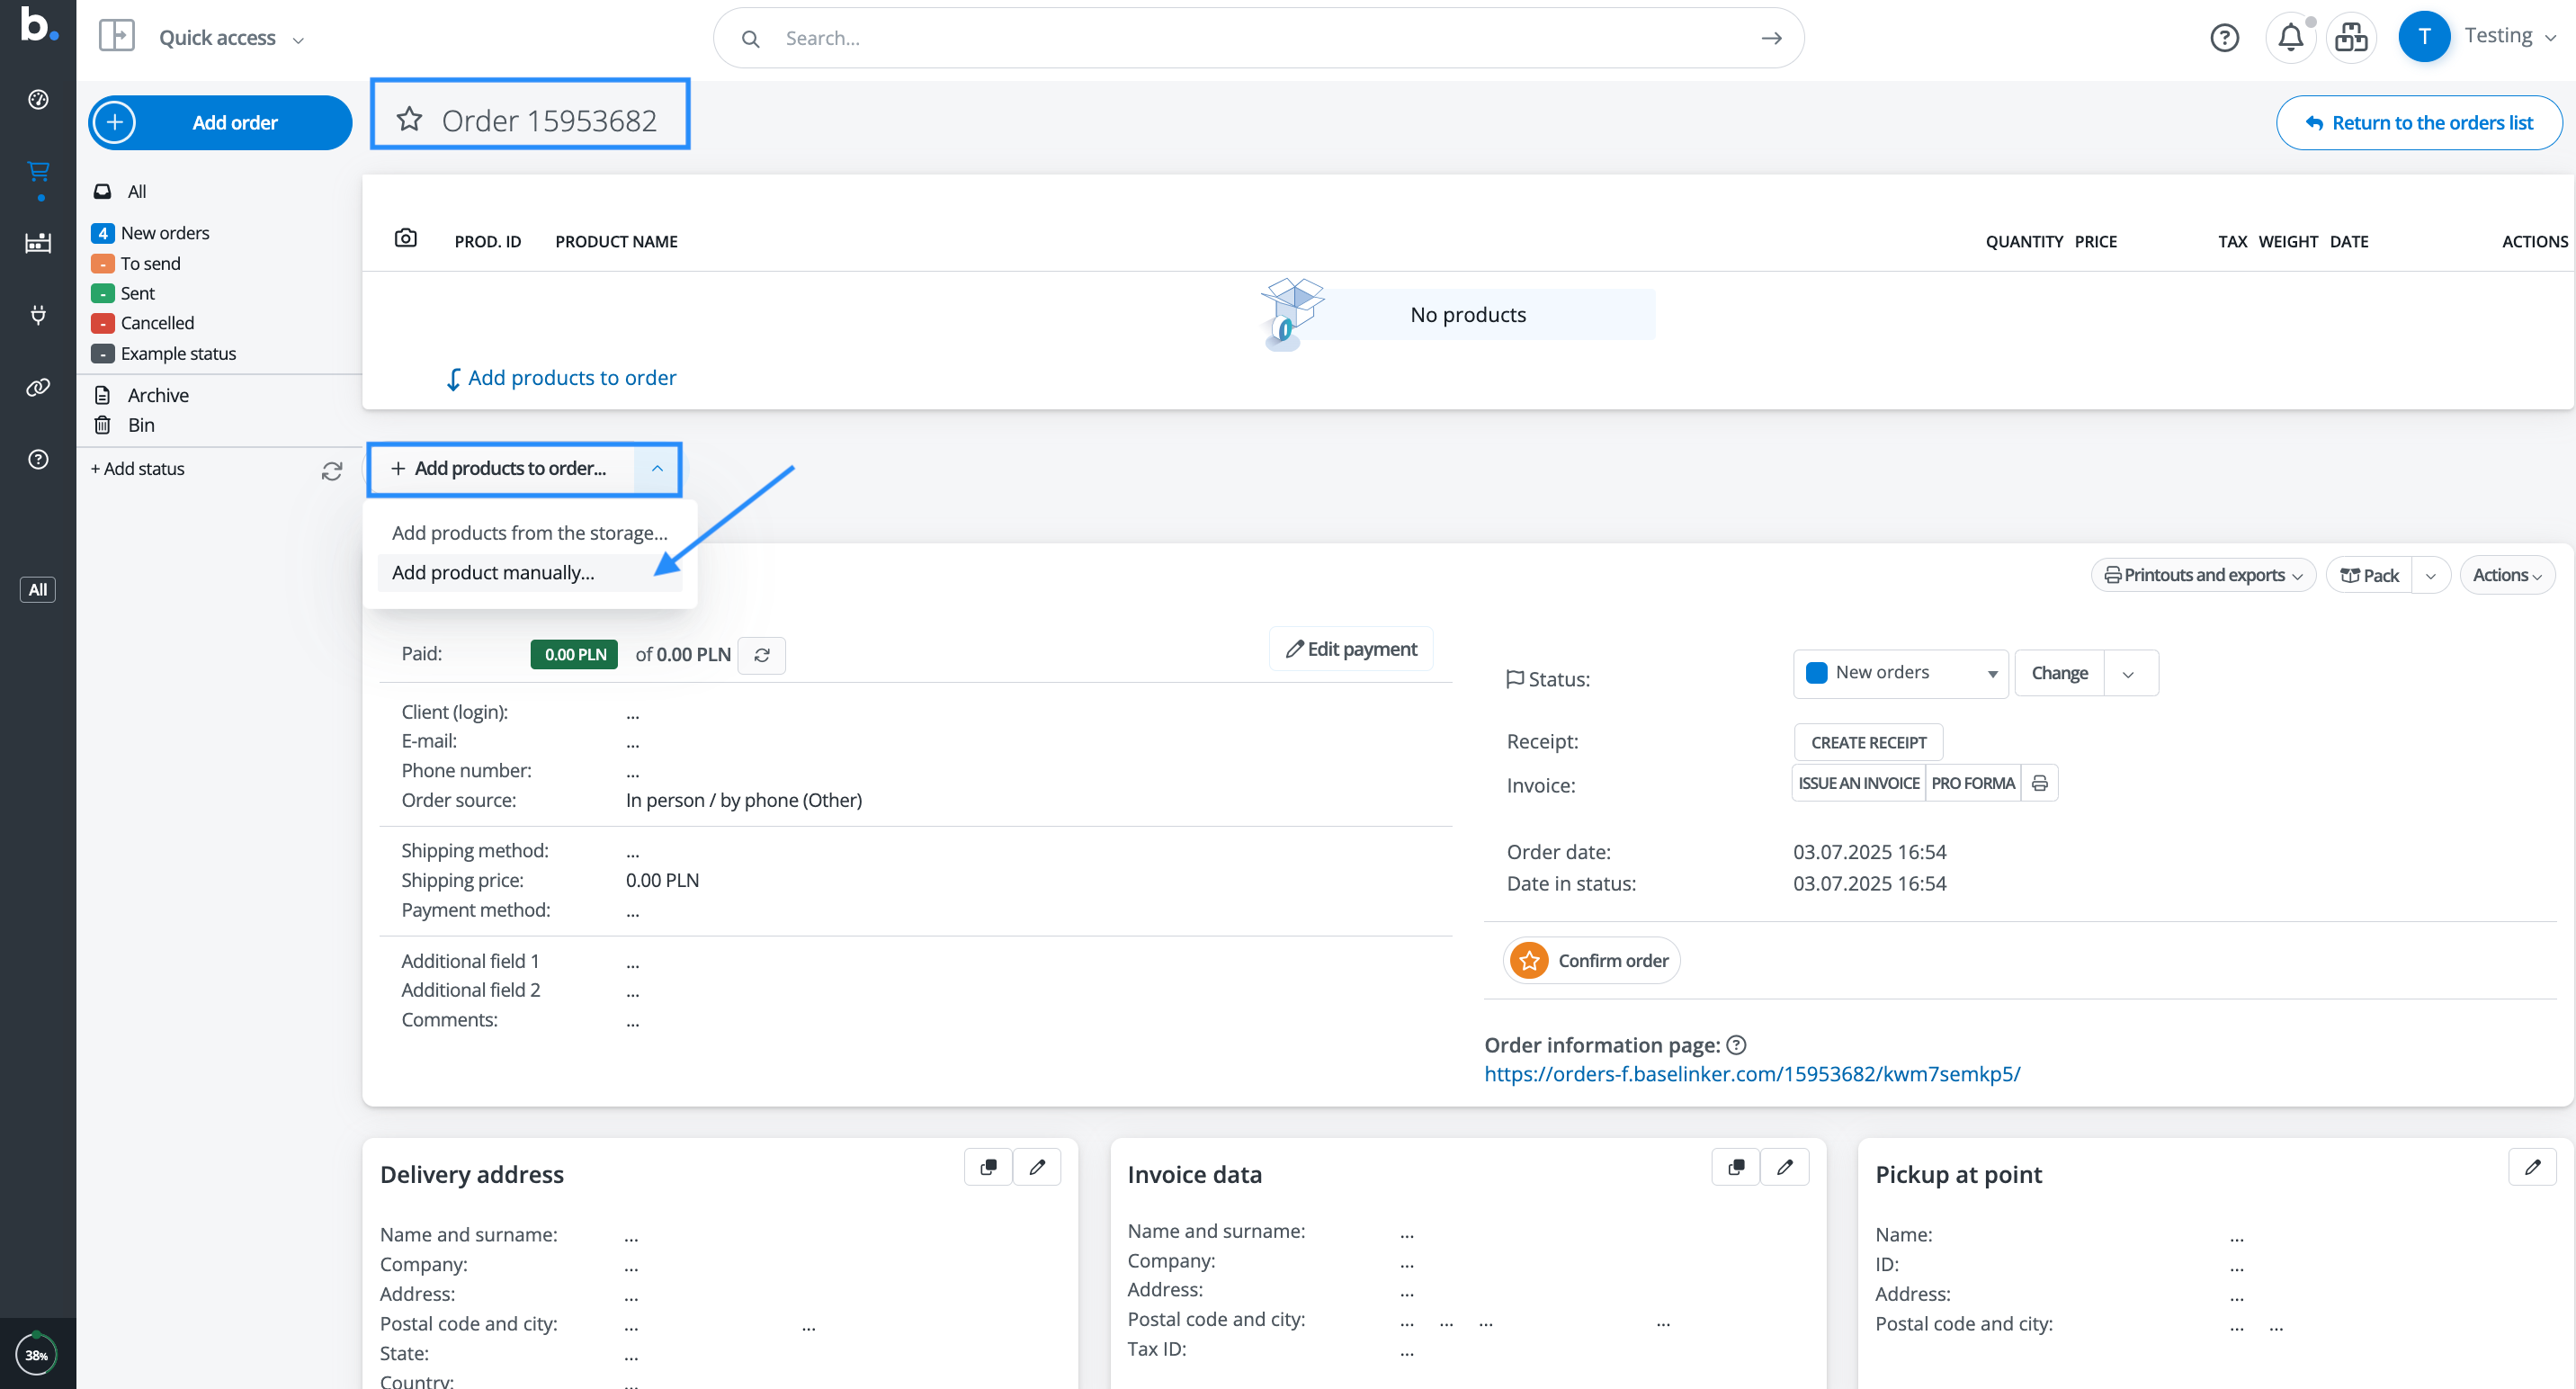Expand the Pack options chevron

pyautogui.click(x=2431, y=576)
